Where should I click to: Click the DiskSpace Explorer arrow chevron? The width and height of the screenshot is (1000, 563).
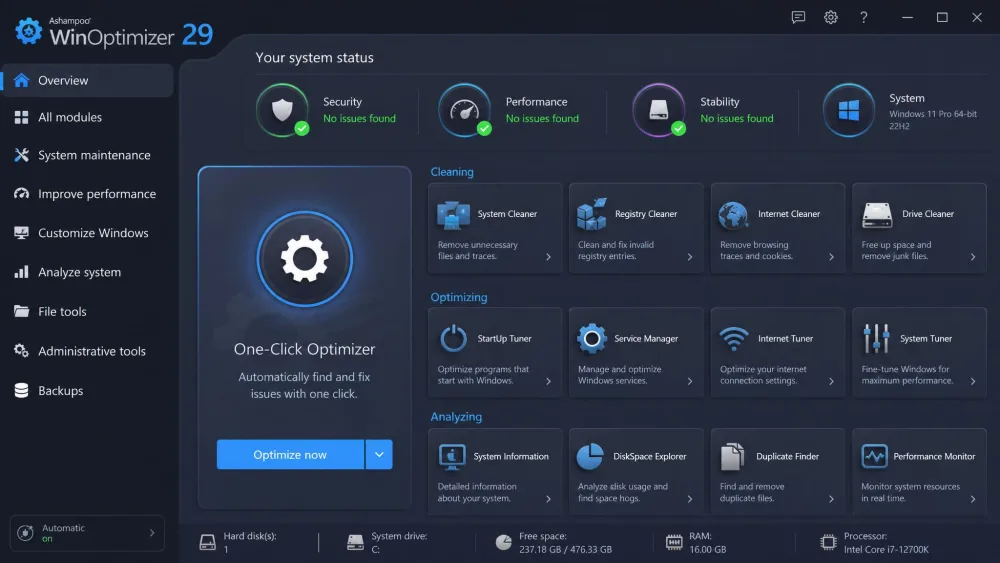coord(690,499)
